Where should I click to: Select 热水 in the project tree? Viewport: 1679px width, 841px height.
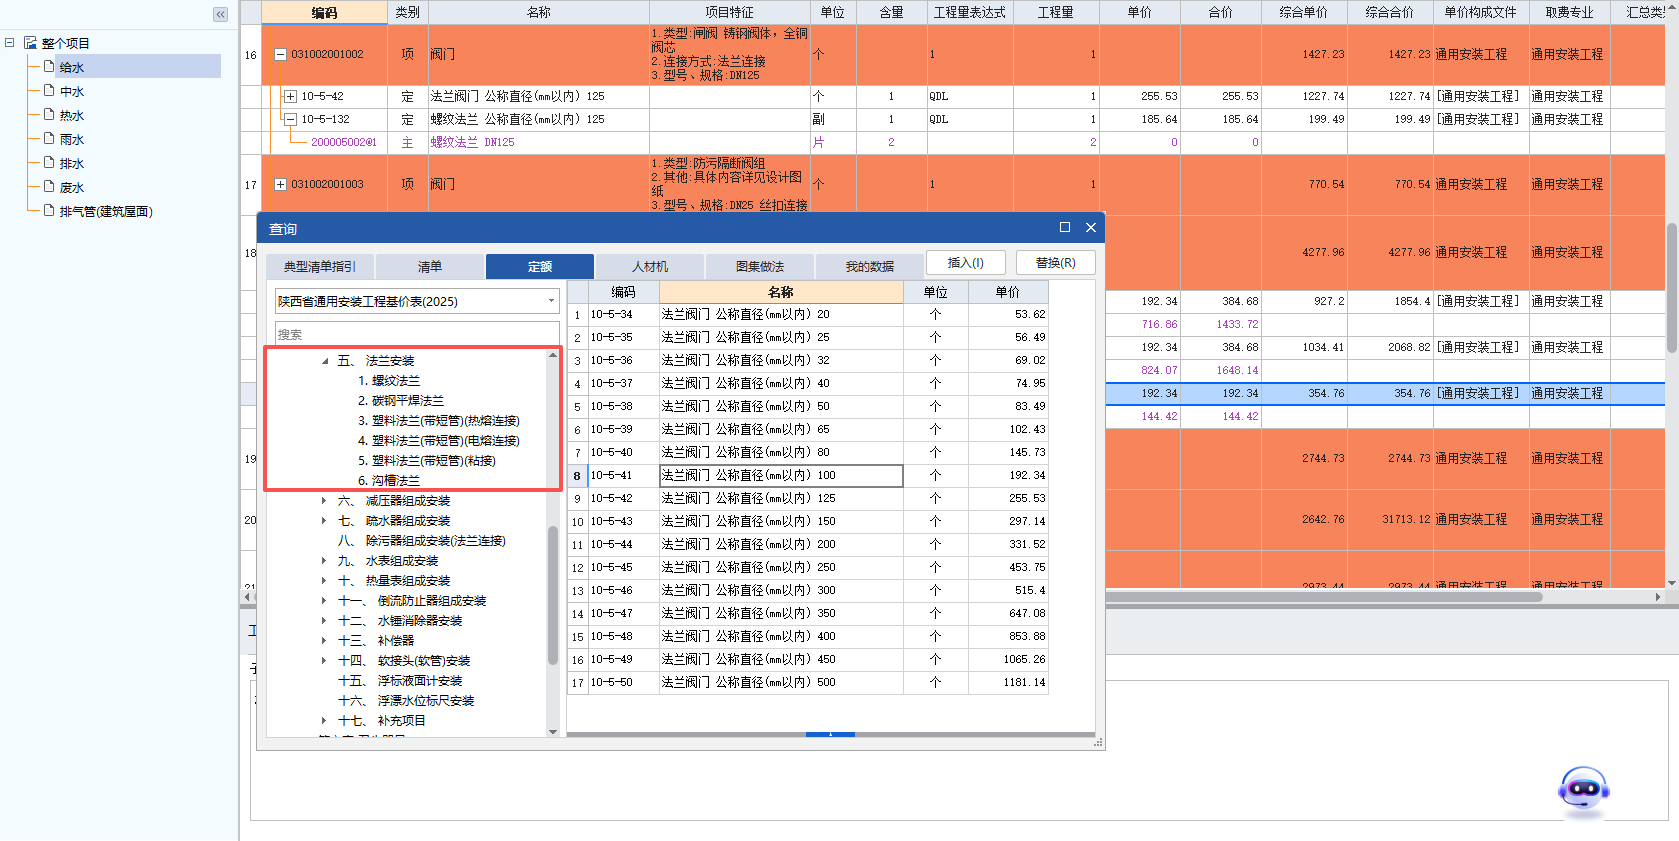(72, 116)
